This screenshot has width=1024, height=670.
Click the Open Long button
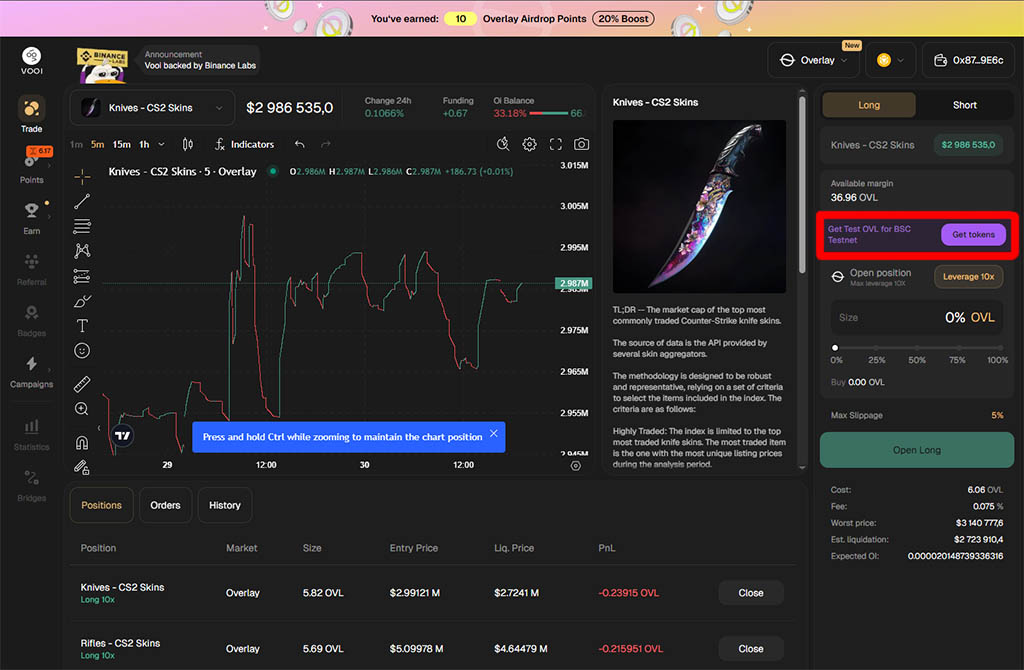[x=916, y=450]
